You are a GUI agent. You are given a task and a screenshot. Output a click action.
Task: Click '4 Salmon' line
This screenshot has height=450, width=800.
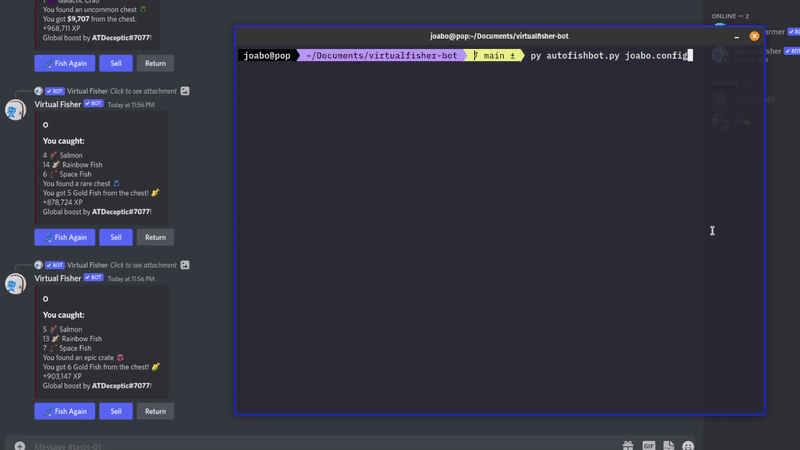coord(63,155)
